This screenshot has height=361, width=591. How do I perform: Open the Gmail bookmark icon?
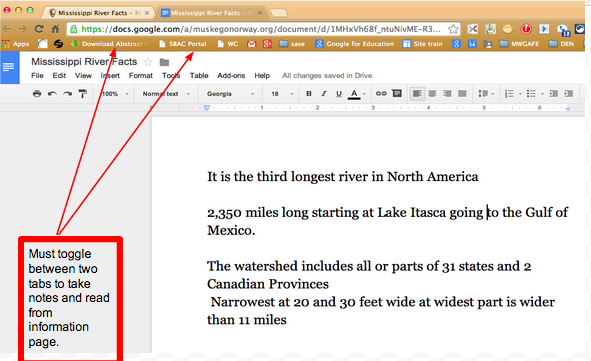coord(251,44)
